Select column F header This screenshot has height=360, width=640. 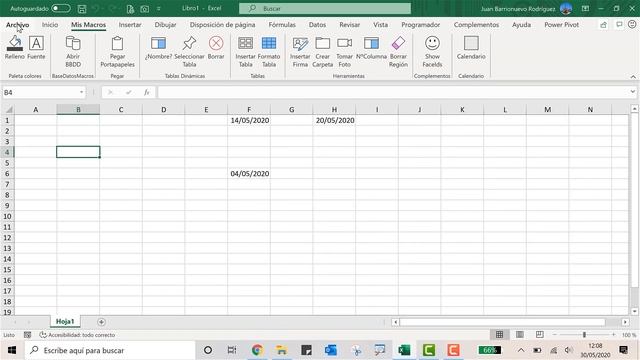click(249, 109)
